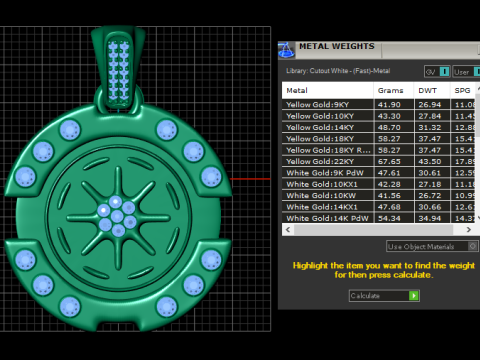Toggle the GV library switch
Viewport: 480px width, 360px height.
pyautogui.click(x=444, y=72)
